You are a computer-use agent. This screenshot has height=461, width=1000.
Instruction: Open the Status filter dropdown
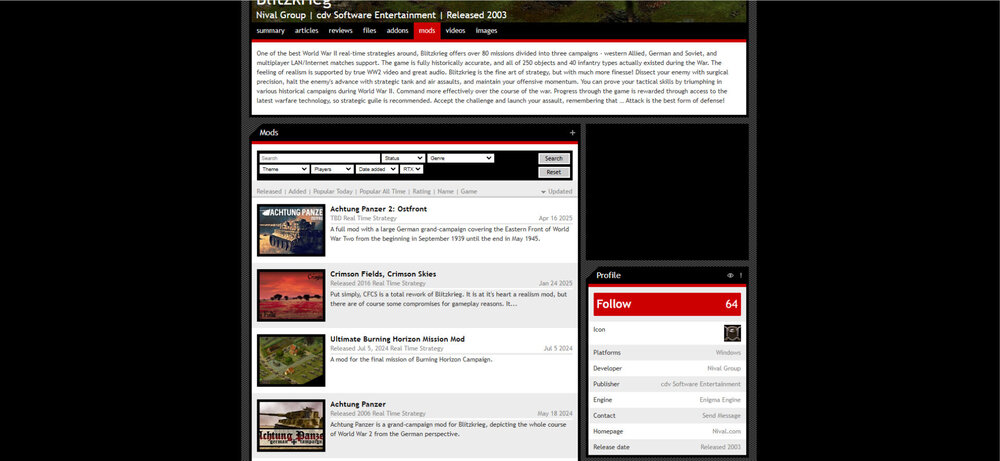click(403, 158)
